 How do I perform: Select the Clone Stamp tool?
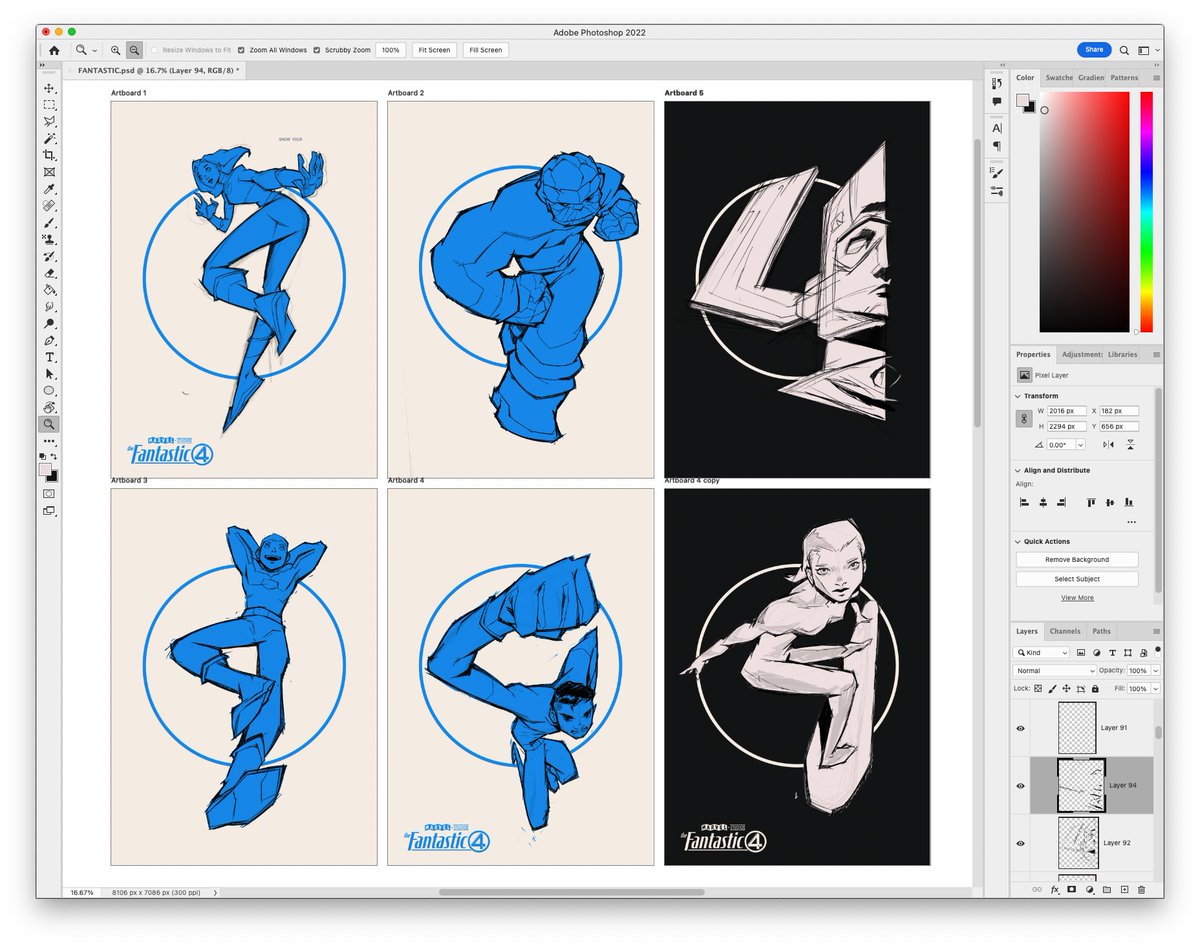[49, 240]
